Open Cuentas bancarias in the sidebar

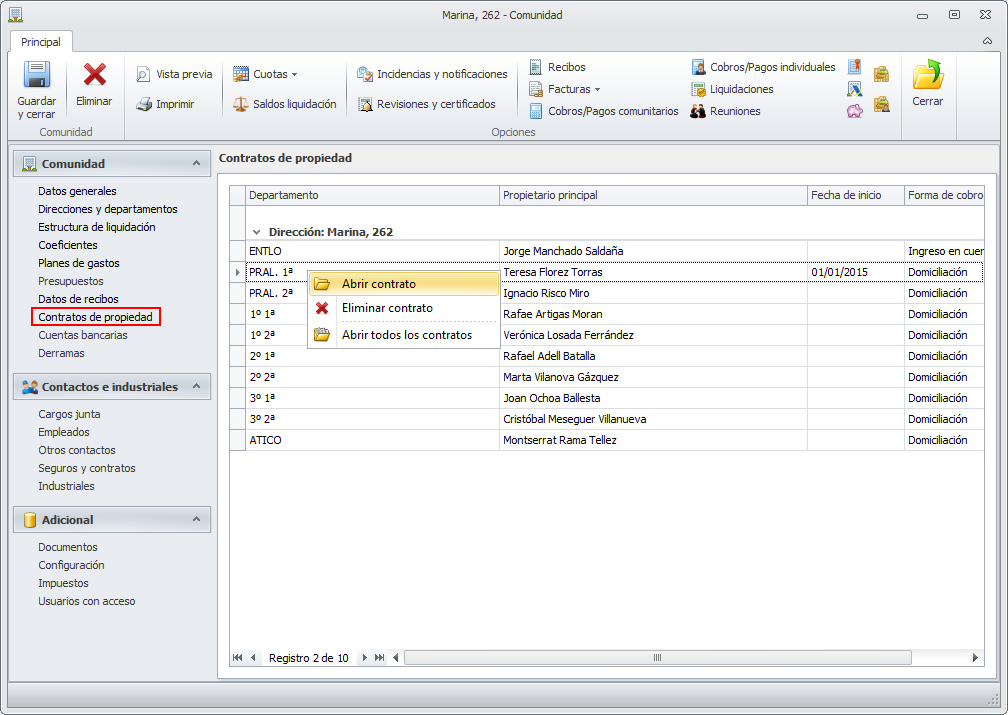click(x=83, y=335)
